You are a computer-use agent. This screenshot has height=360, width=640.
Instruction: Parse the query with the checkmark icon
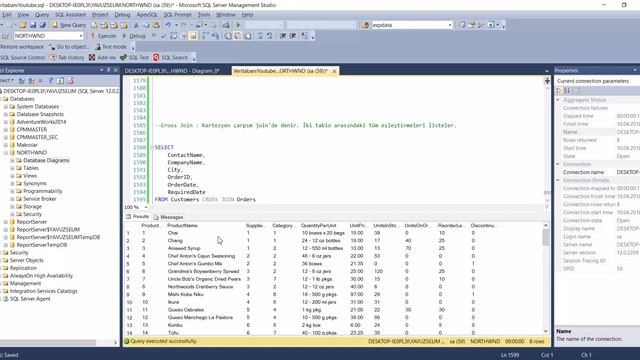point(163,36)
